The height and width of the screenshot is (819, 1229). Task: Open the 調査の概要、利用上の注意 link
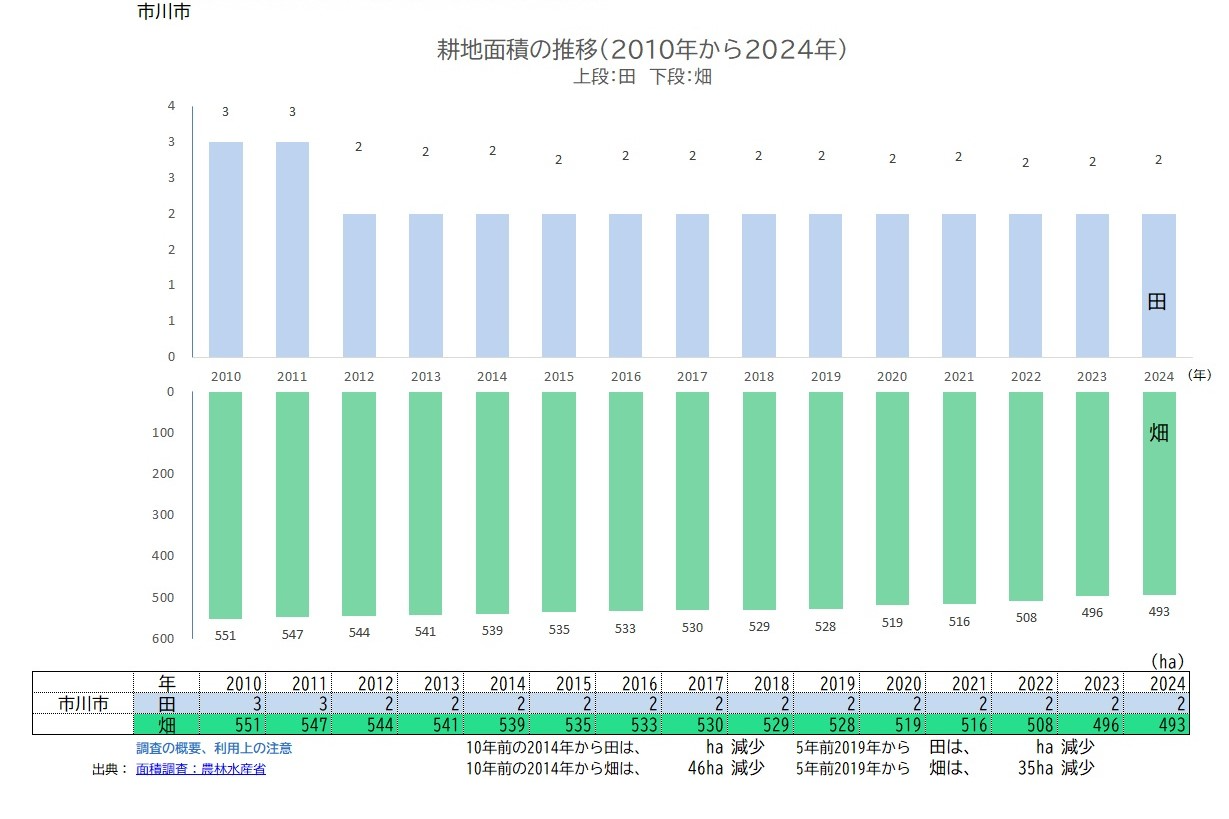click(x=214, y=748)
